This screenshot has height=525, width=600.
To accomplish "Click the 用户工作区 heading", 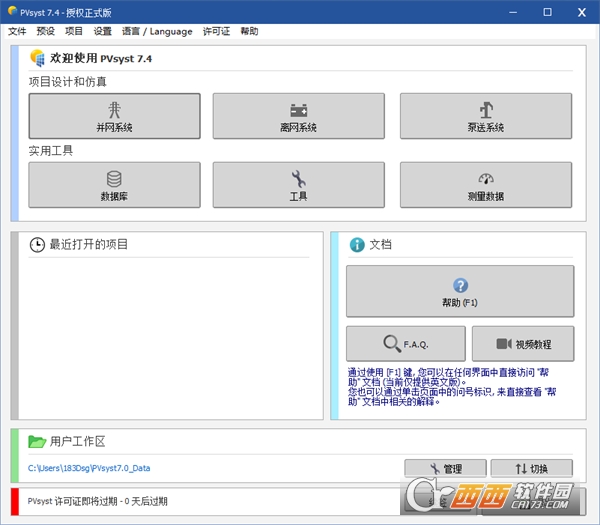I will point(78,442).
